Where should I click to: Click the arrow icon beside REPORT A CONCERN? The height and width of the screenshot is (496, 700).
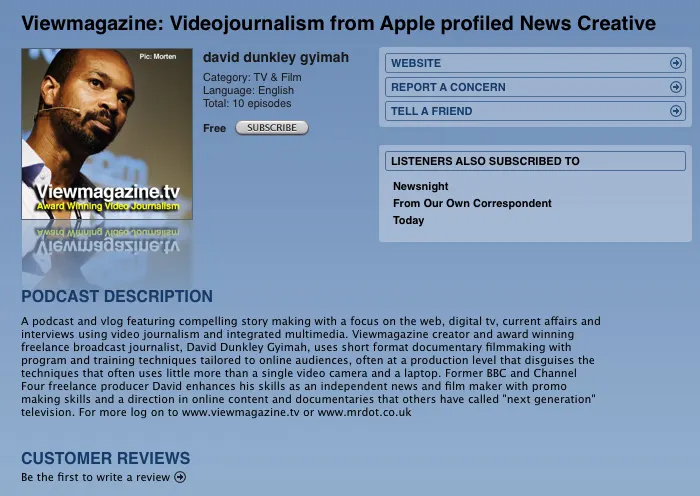click(675, 87)
